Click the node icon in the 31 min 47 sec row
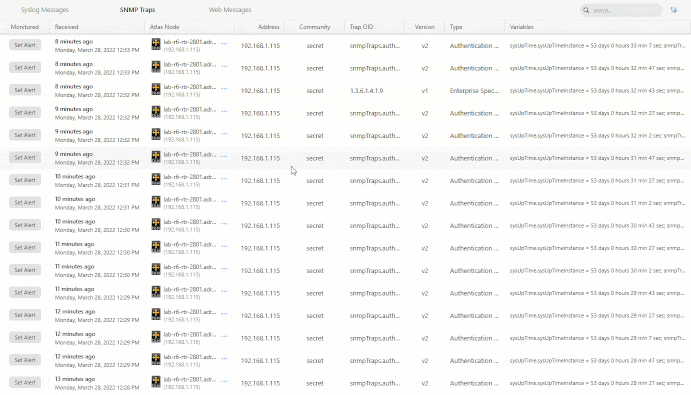The image size is (691, 395). click(x=156, y=157)
